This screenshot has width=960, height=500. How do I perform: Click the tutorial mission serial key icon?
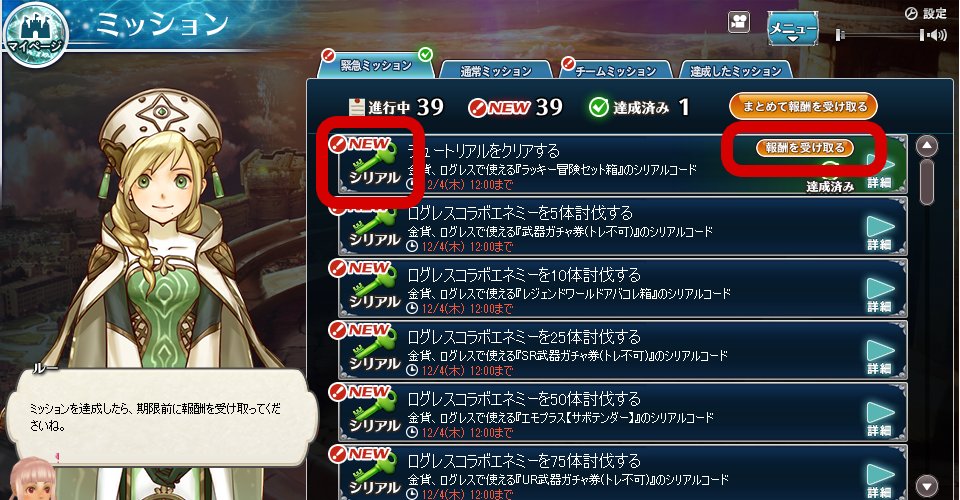click(373, 163)
